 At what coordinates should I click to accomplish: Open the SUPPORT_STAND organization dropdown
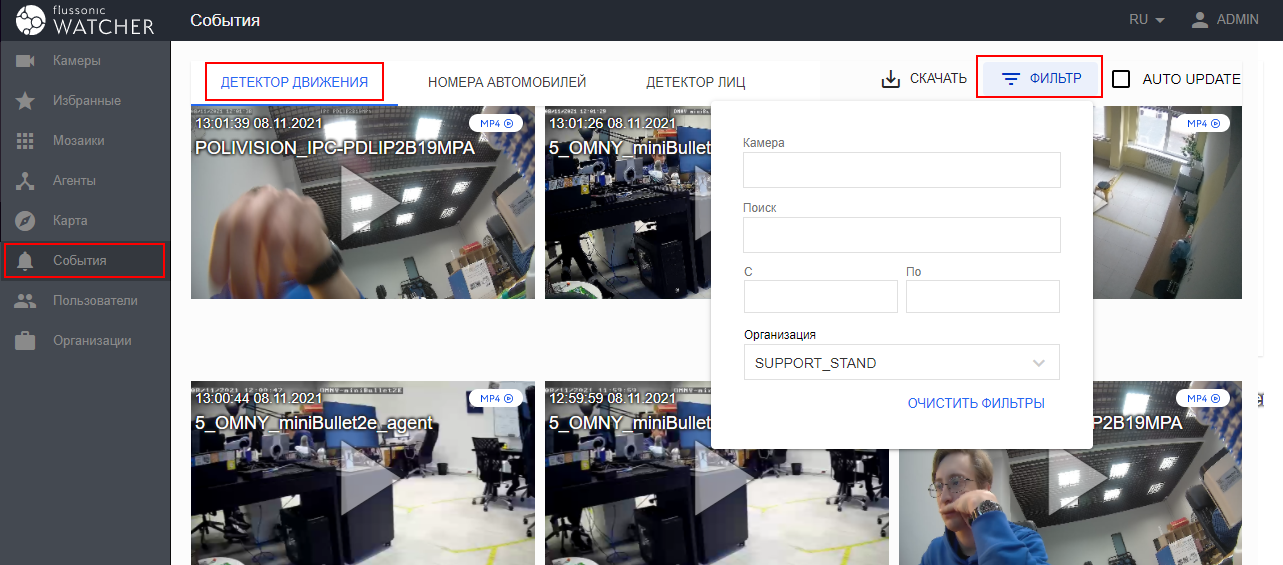pos(901,363)
